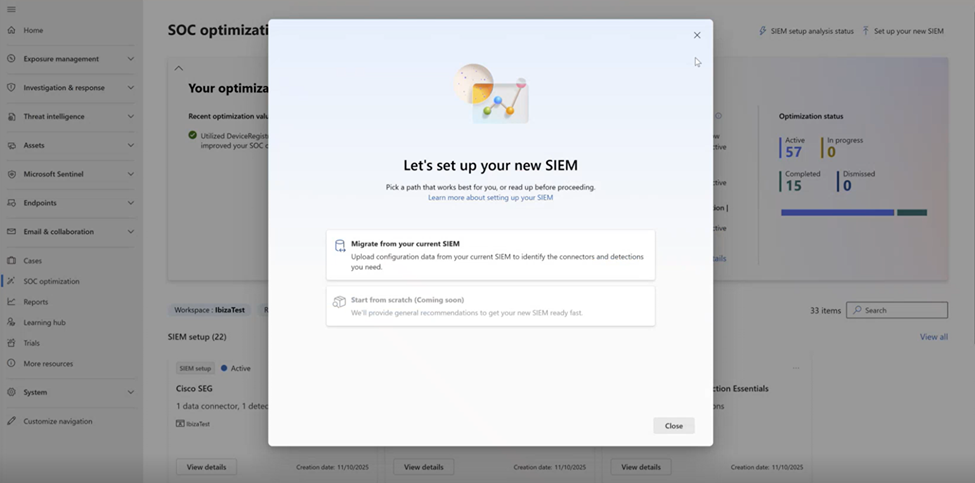This screenshot has width=975, height=483.
Task: Choose Migrate from your current SIEM
Action: click(490, 255)
